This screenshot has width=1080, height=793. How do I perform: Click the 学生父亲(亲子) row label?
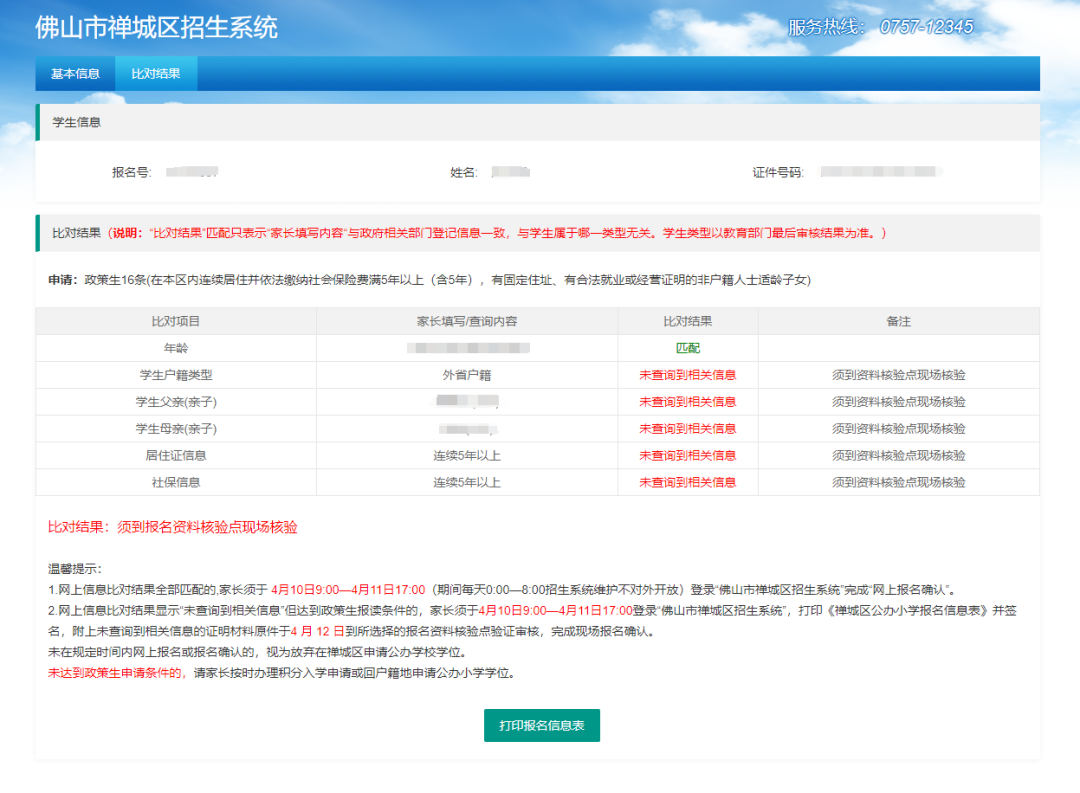[x=176, y=402]
